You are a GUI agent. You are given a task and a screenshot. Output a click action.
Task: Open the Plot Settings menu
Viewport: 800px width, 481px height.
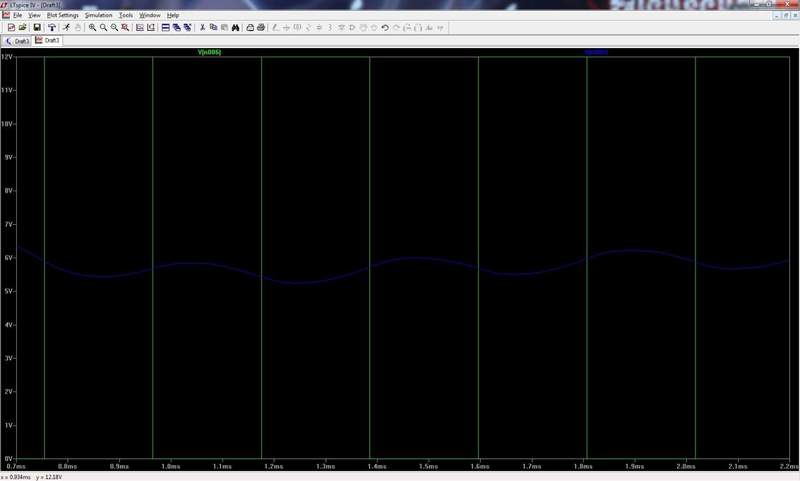[x=63, y=15]
